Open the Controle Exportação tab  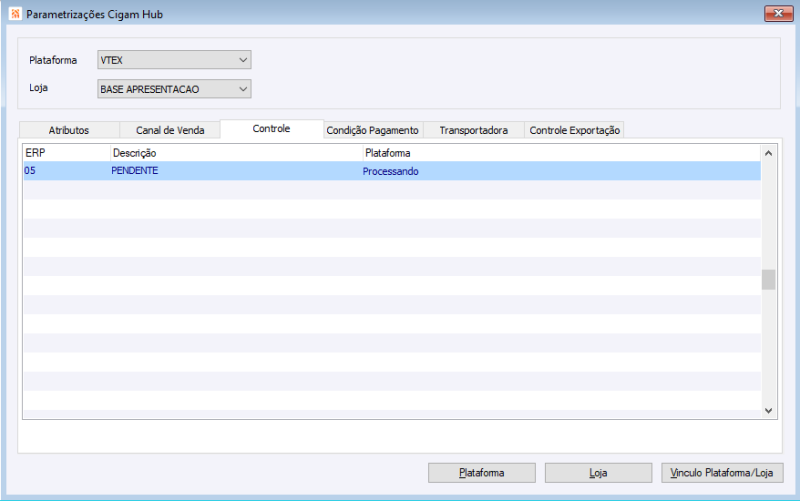click(574, 130)
